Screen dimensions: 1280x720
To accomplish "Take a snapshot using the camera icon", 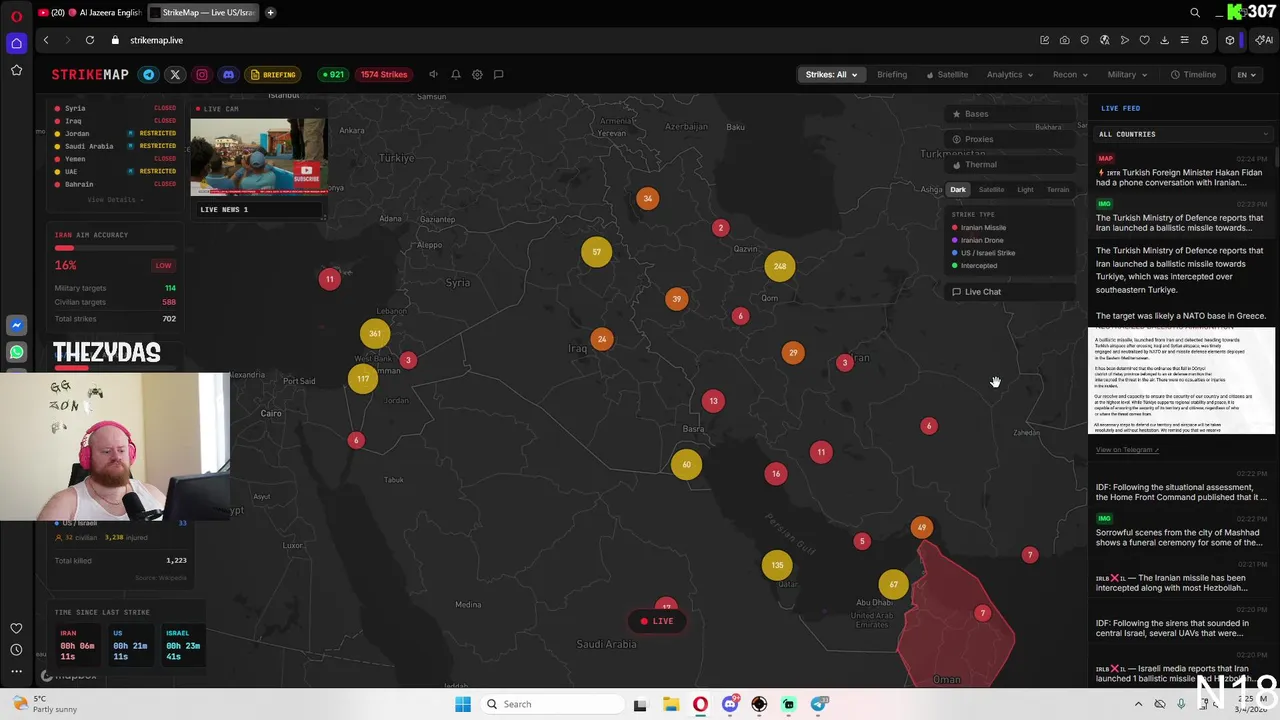I will [1064, 40].
